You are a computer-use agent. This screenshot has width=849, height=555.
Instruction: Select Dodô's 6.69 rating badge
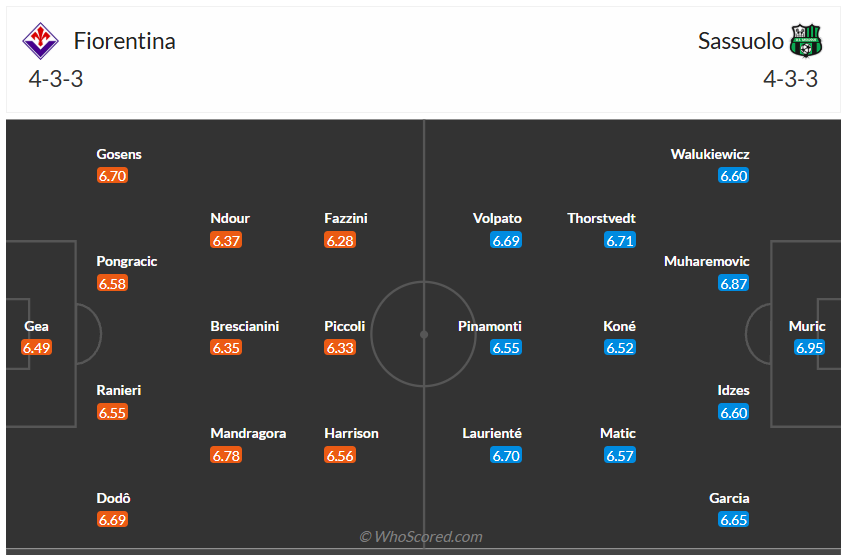point(113,520)
